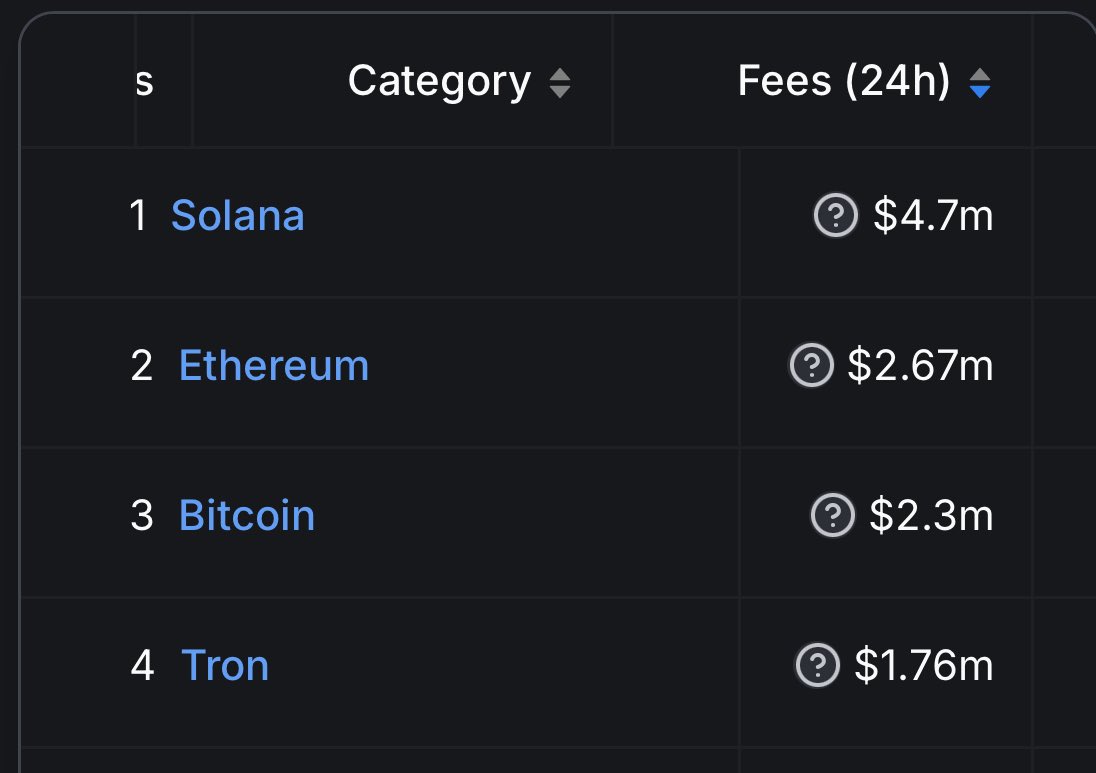Click the up arrow in the Category sorter
This screenshot has width=1096, height=773.
coord(561,75)
